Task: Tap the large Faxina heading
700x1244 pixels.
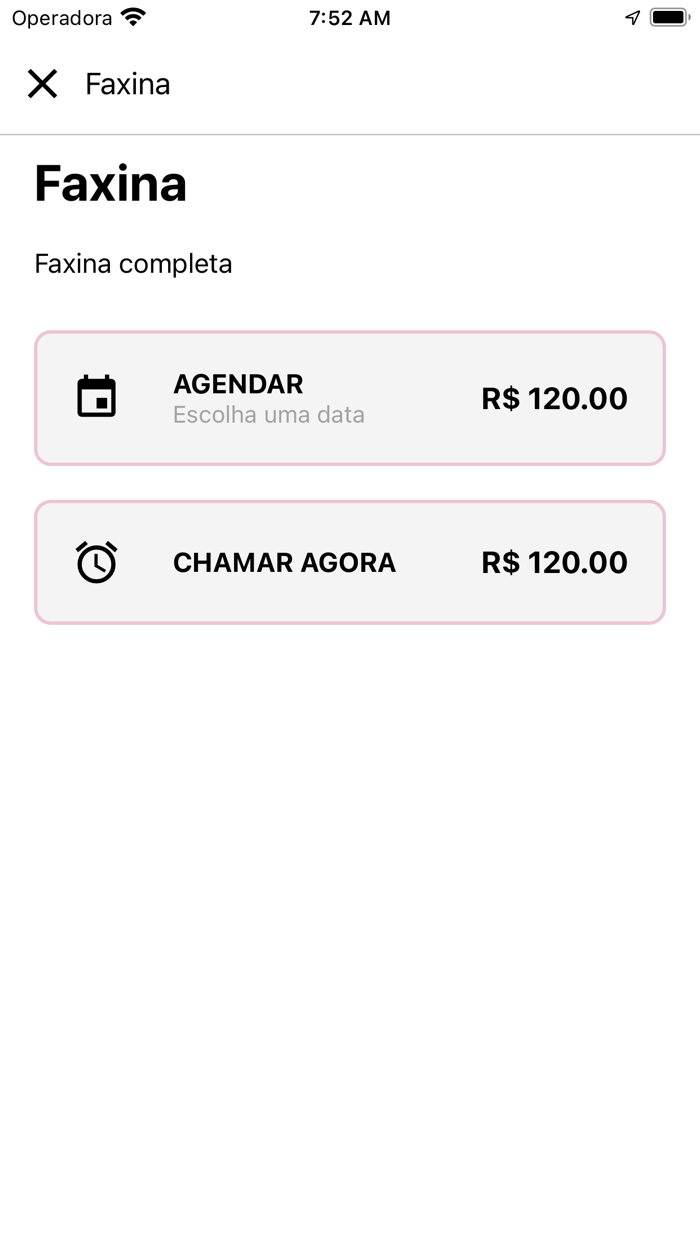Action: click(110, 184)
